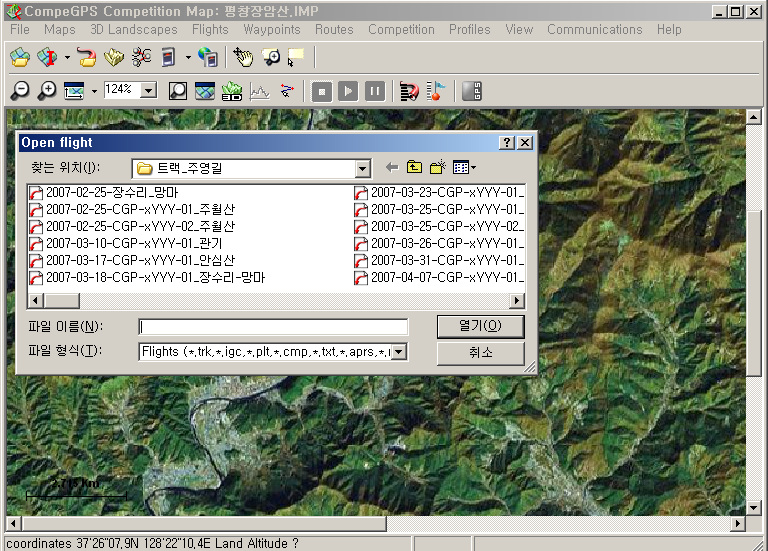Click the map window view icon
768x551 pixels.
[x=205, y=91]
